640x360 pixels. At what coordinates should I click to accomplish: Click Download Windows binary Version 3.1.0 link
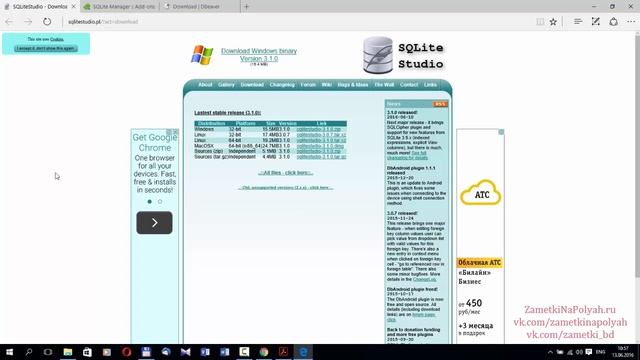pos(259,55)
